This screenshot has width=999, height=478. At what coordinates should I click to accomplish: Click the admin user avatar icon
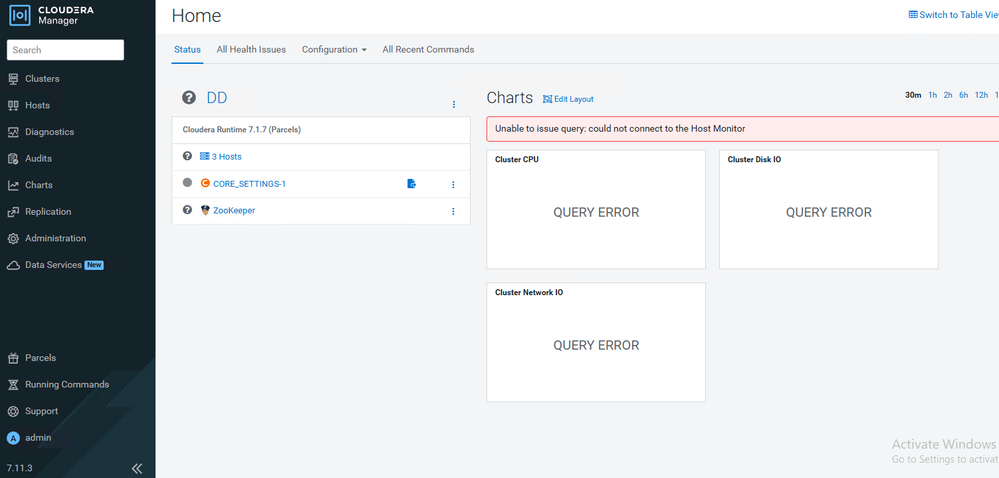[x=13, y=438]
